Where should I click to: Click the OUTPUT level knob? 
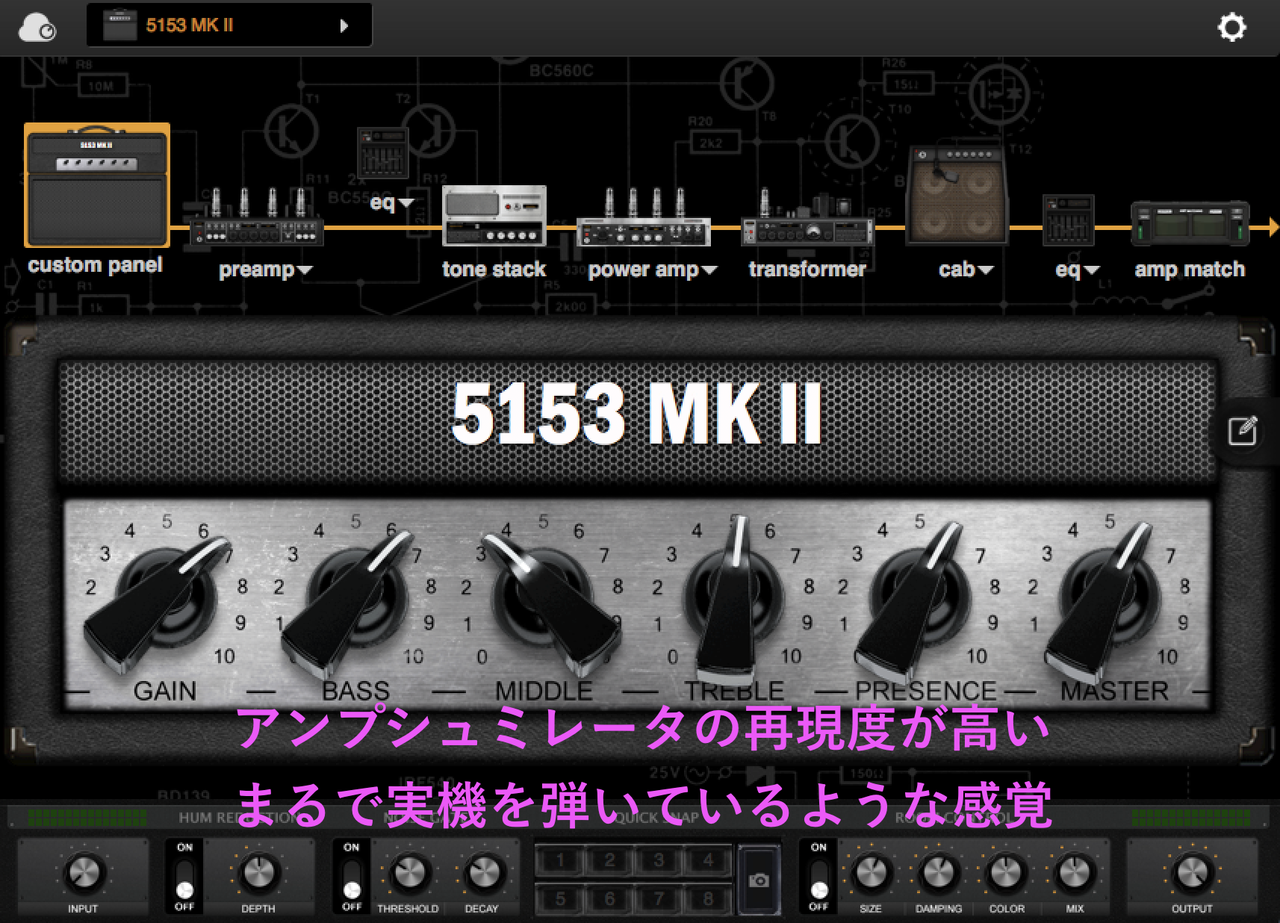(1192, 873)
